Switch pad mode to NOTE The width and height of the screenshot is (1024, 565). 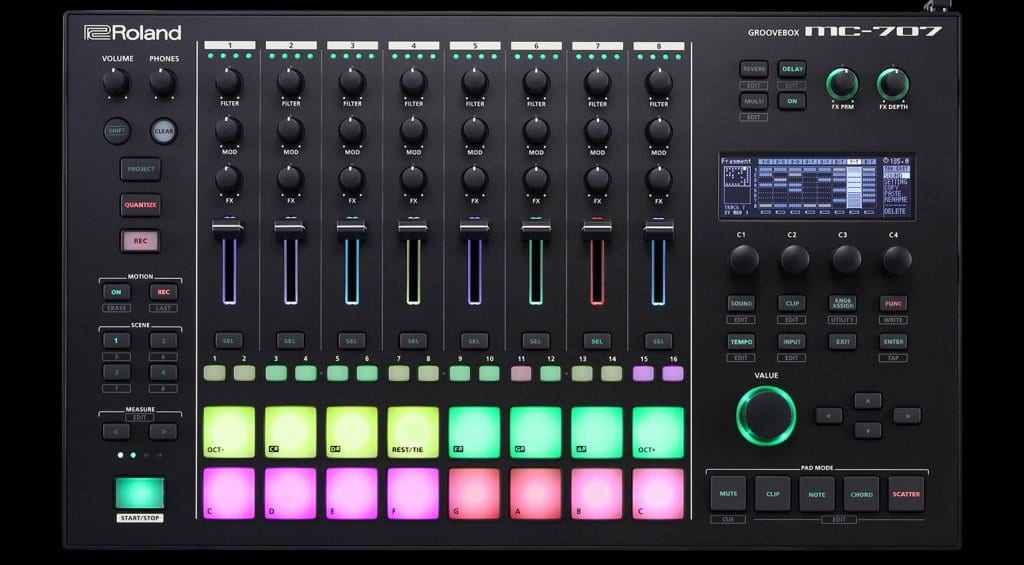pyautogui.click(x=817, y=494)
